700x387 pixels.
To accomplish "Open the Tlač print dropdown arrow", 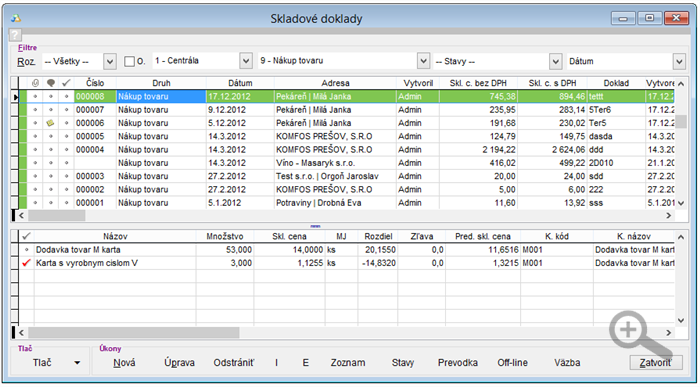I will 77,363.
